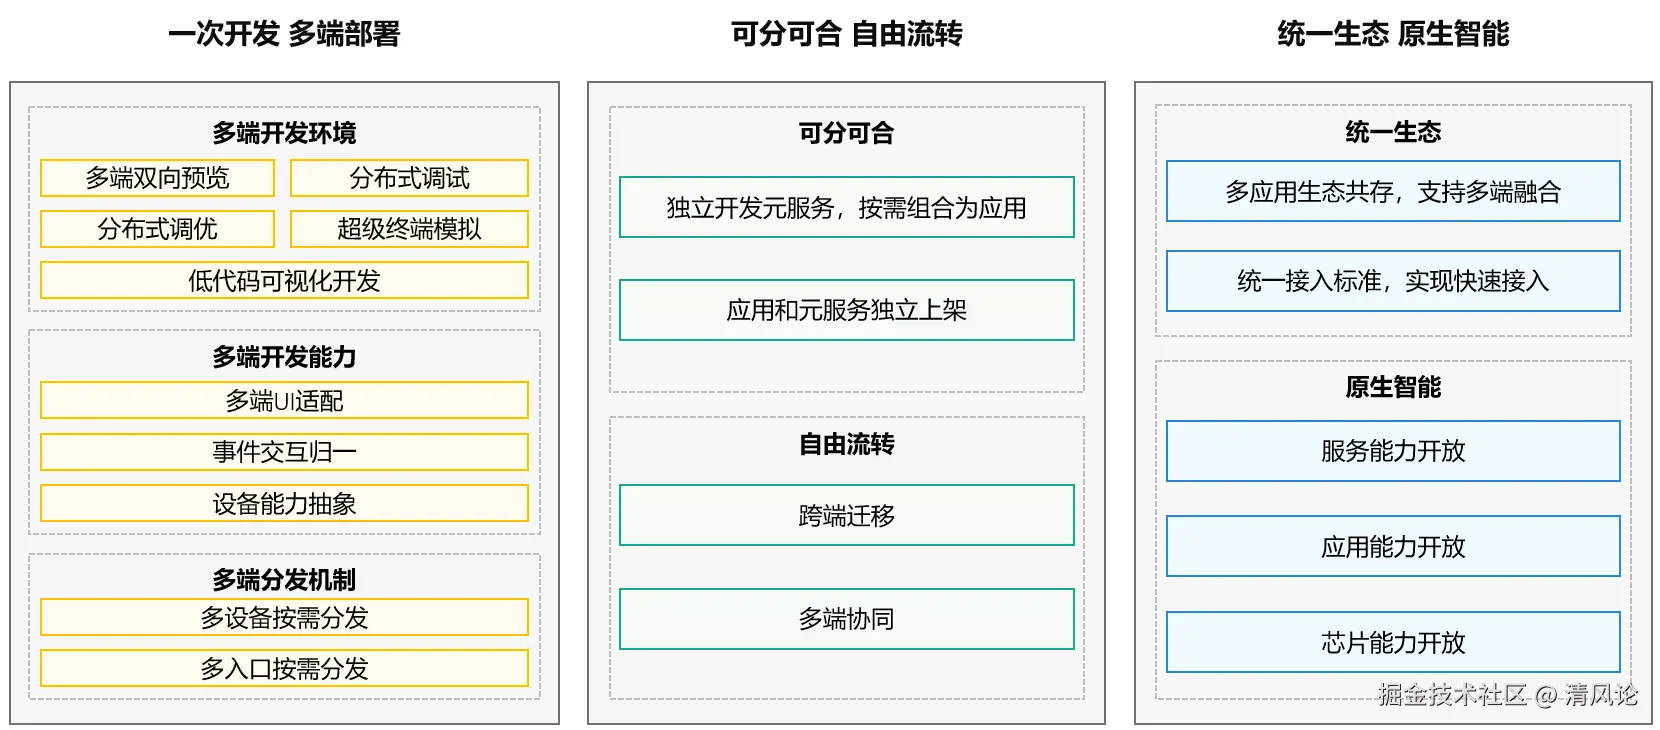Screen dimensions: 1660x730
Task: Select the 设备能力抽象 box
Action: 284,504
